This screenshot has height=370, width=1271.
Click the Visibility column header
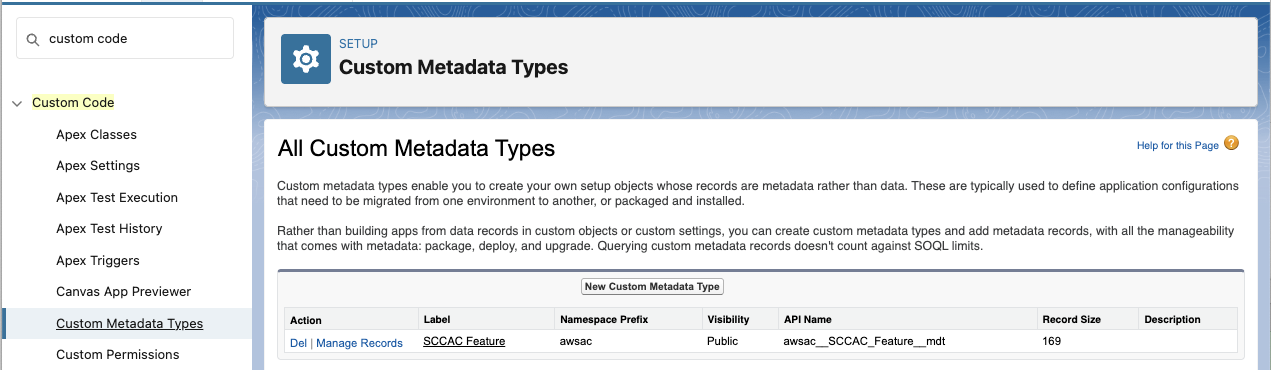tap(728, 320)
